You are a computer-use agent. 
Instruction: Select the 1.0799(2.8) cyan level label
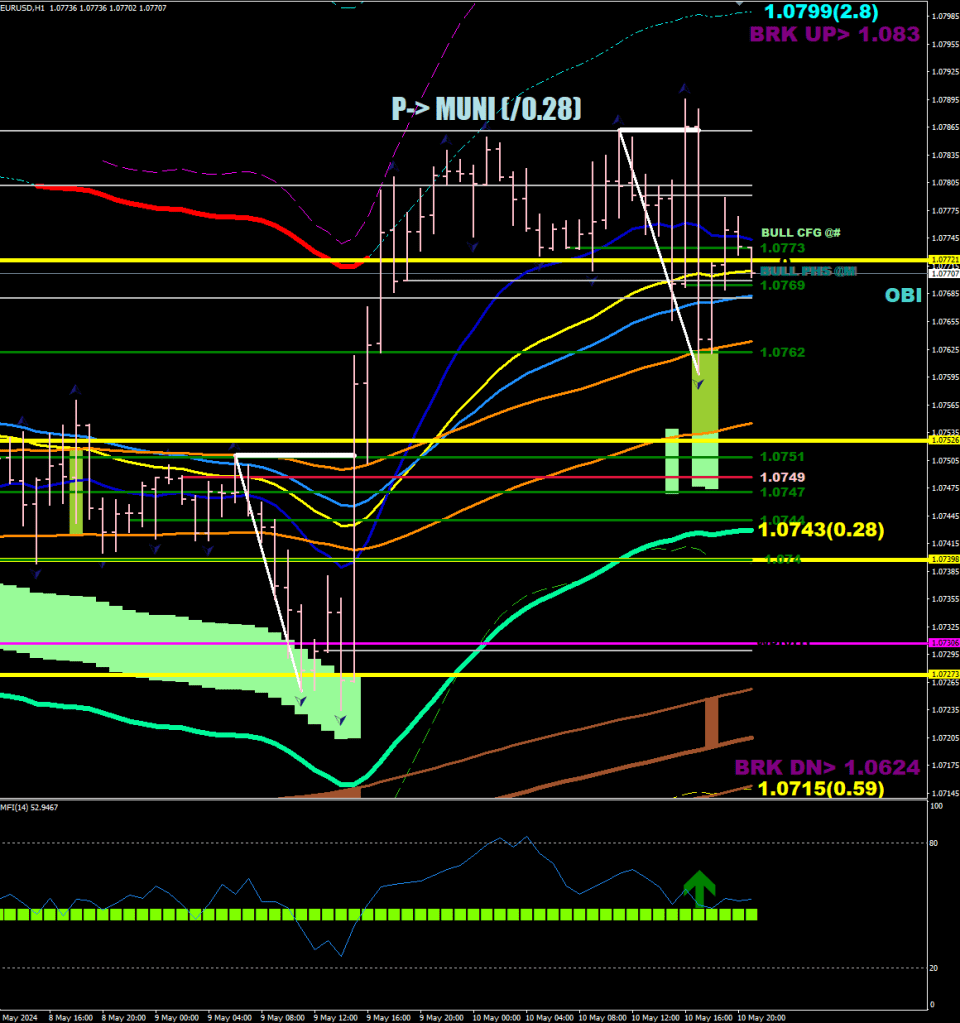pos(821,13)
